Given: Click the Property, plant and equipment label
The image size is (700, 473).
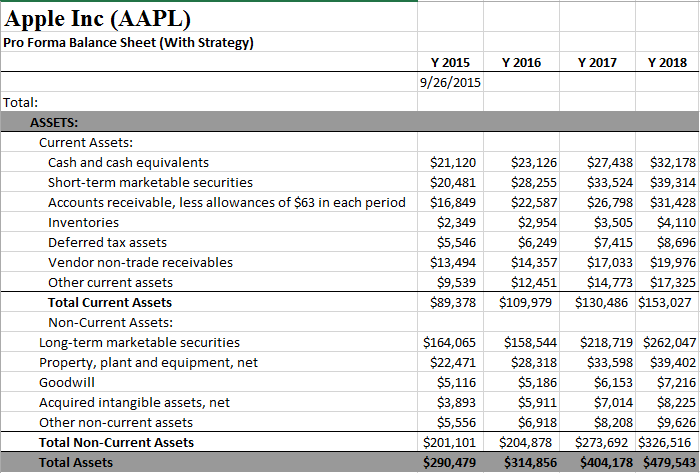Looking at the screenshot, I should [148, 362].
